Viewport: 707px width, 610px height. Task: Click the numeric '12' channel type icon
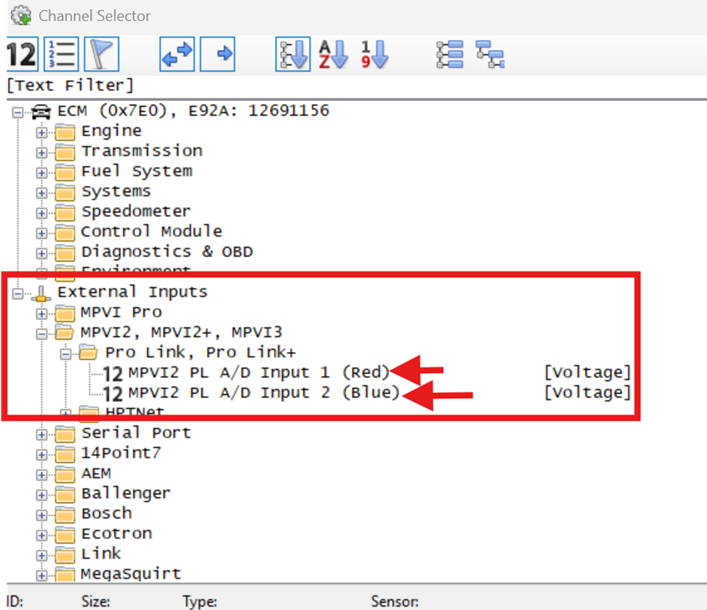(x=20, y=54)
